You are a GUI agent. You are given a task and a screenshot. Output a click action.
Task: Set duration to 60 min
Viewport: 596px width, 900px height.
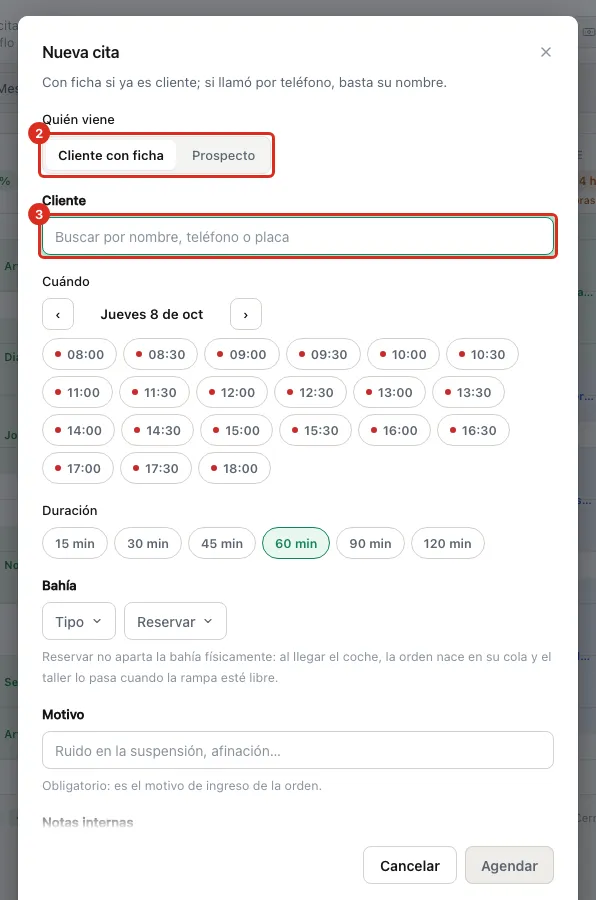(296, 543)
